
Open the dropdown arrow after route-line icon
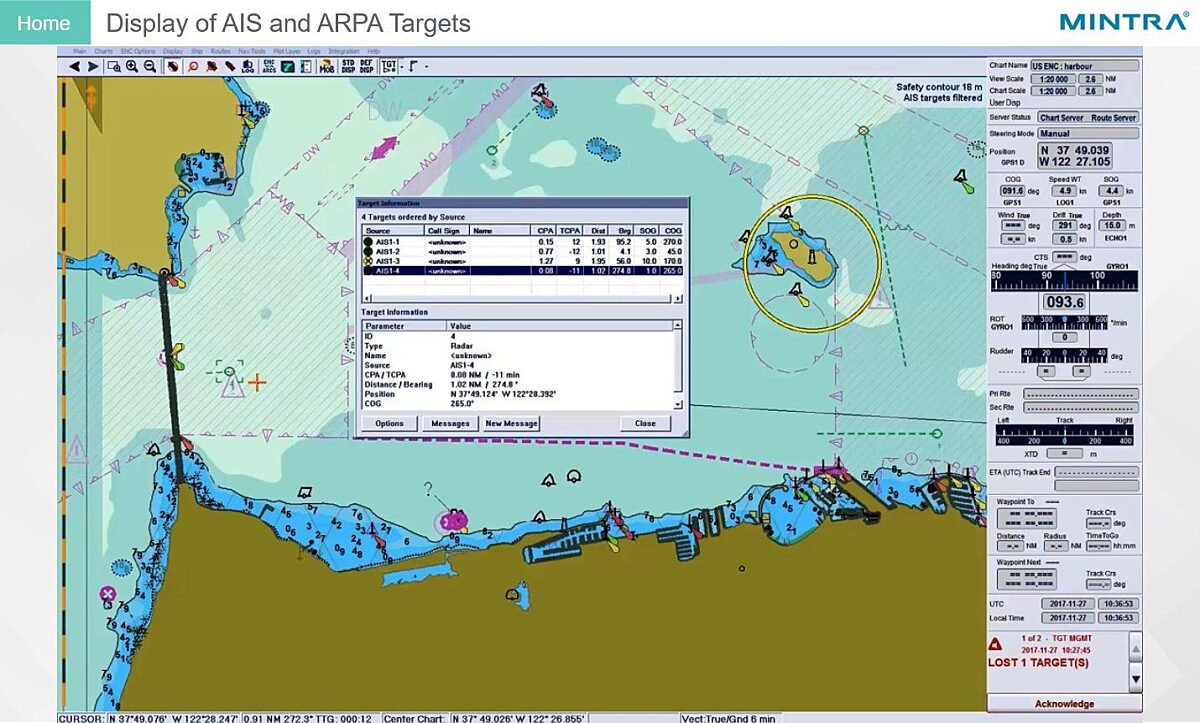pyautogui.click(x=426, y=67)
